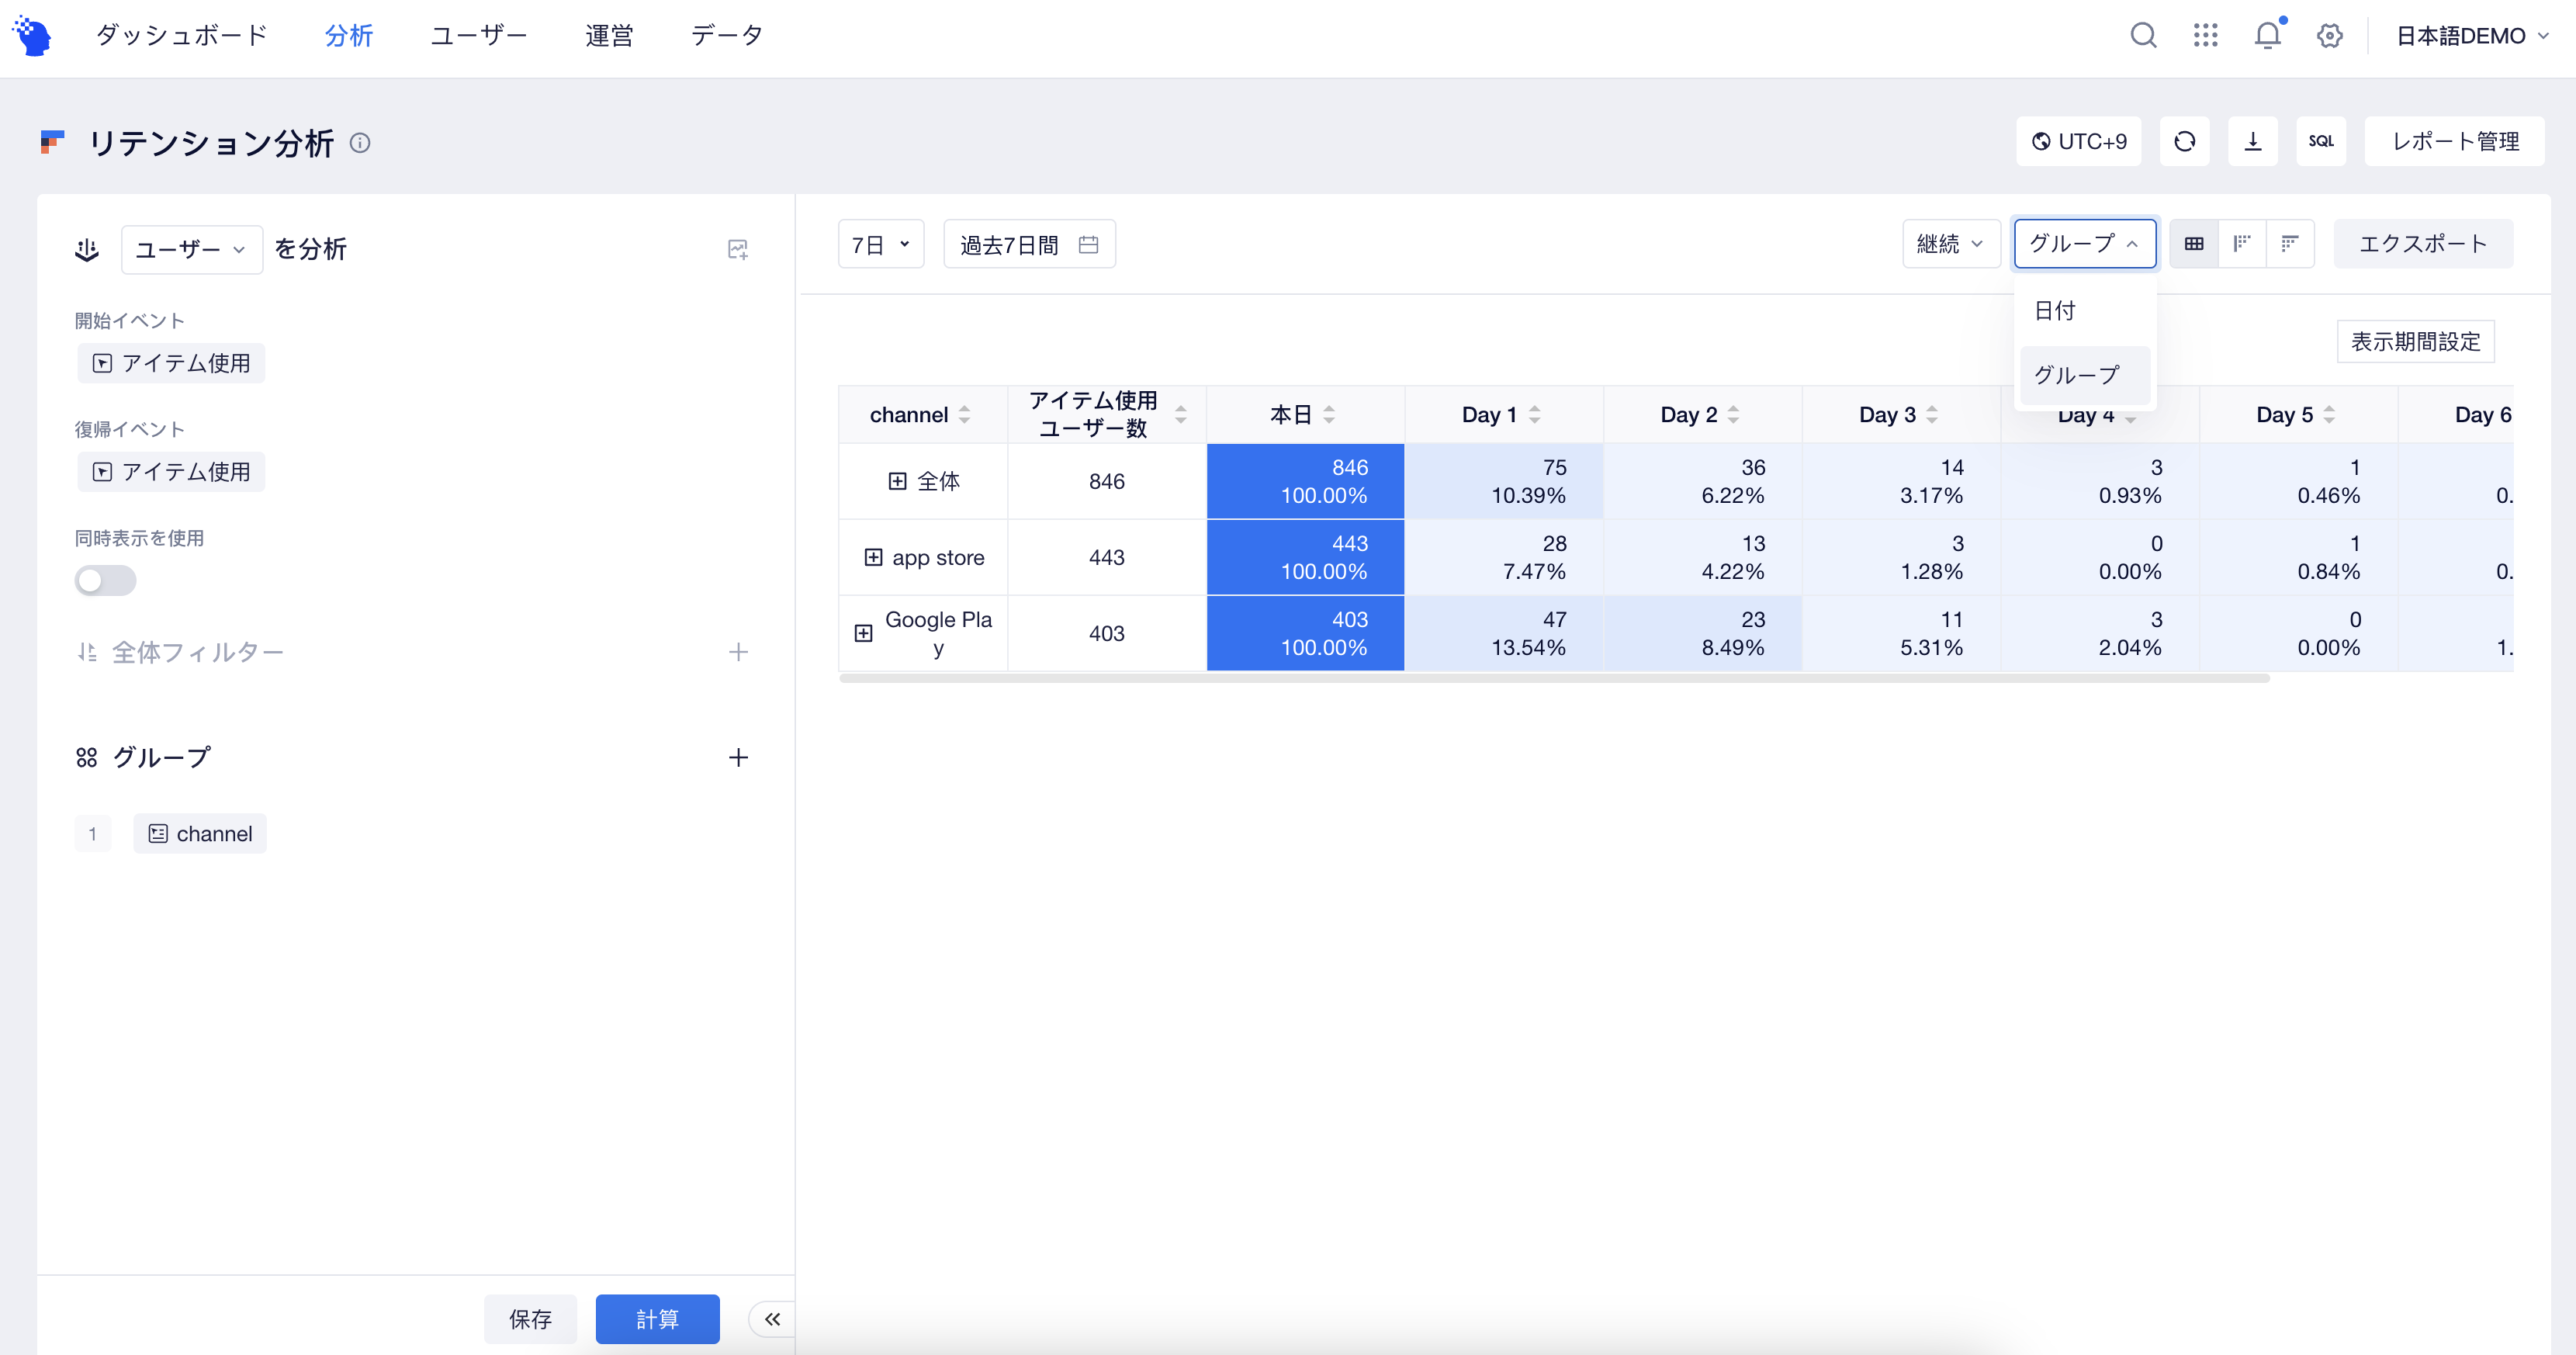Go to 運営 nav item

pyautogui.click(x=609, y=36)
